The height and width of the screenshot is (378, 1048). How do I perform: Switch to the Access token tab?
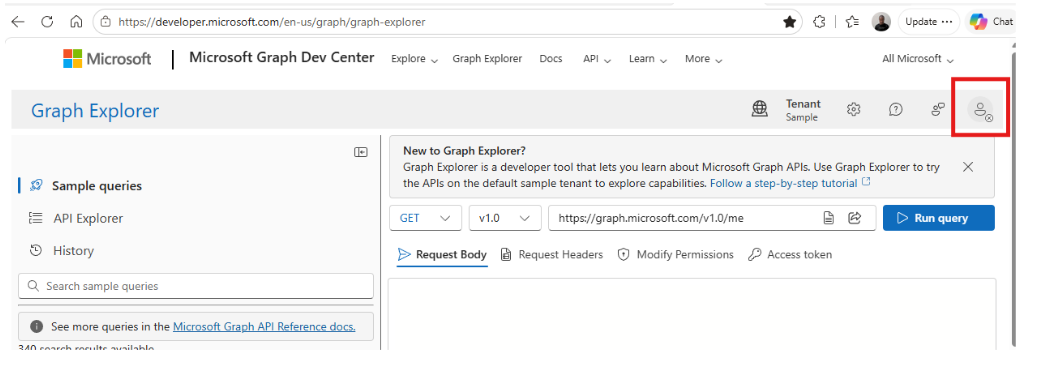tap(790, 254)
